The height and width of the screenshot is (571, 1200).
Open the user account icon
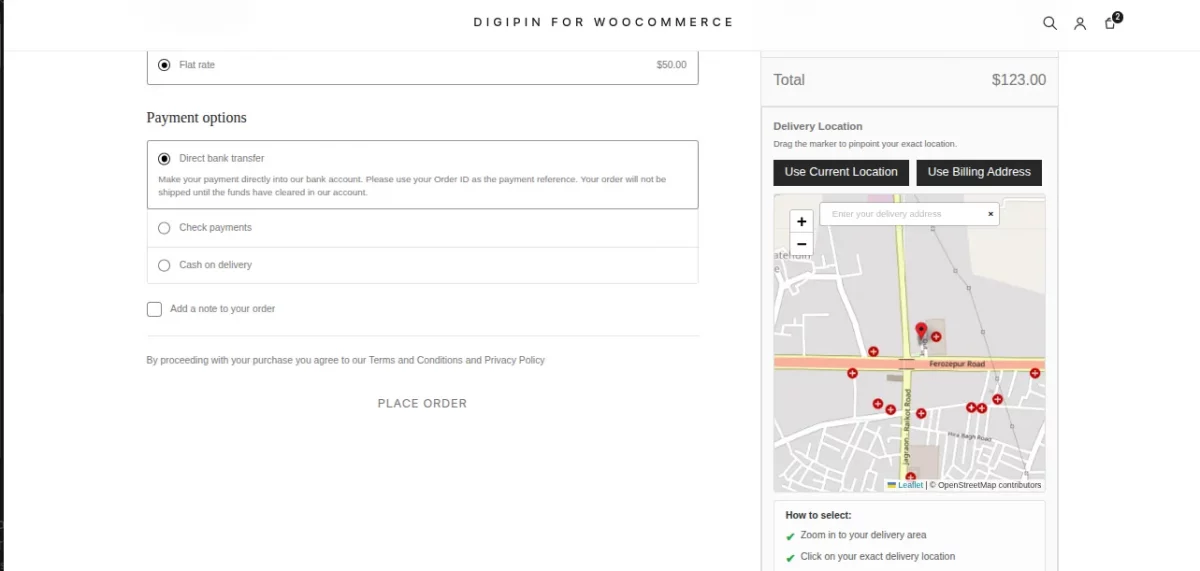[x=1080, y=23]
